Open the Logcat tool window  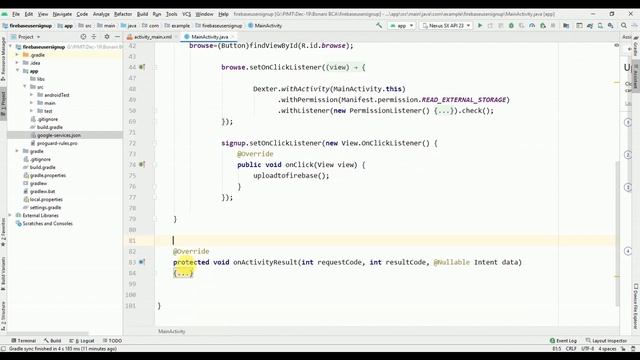point(82,340)
